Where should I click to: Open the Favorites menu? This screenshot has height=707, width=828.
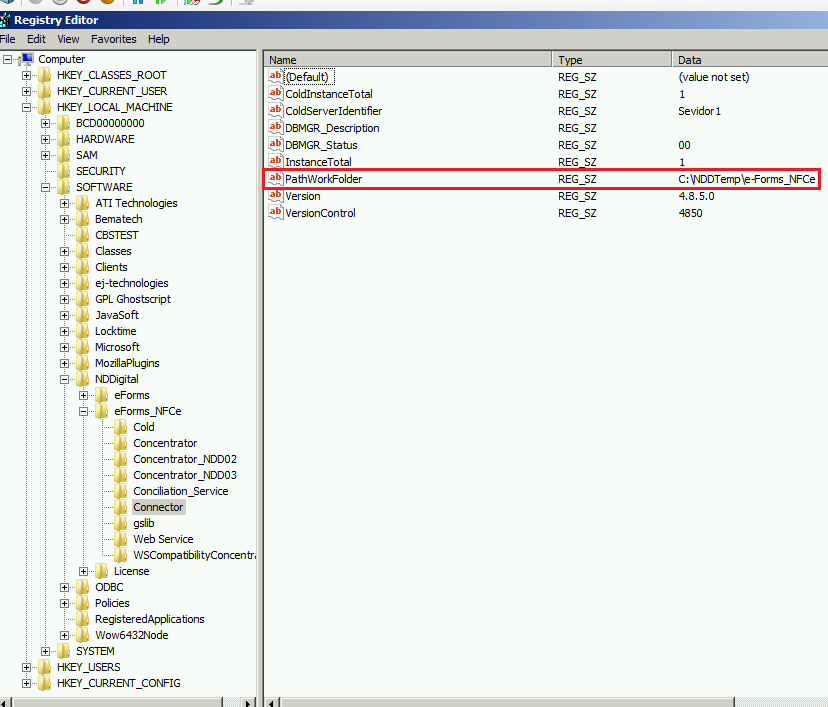113,39
